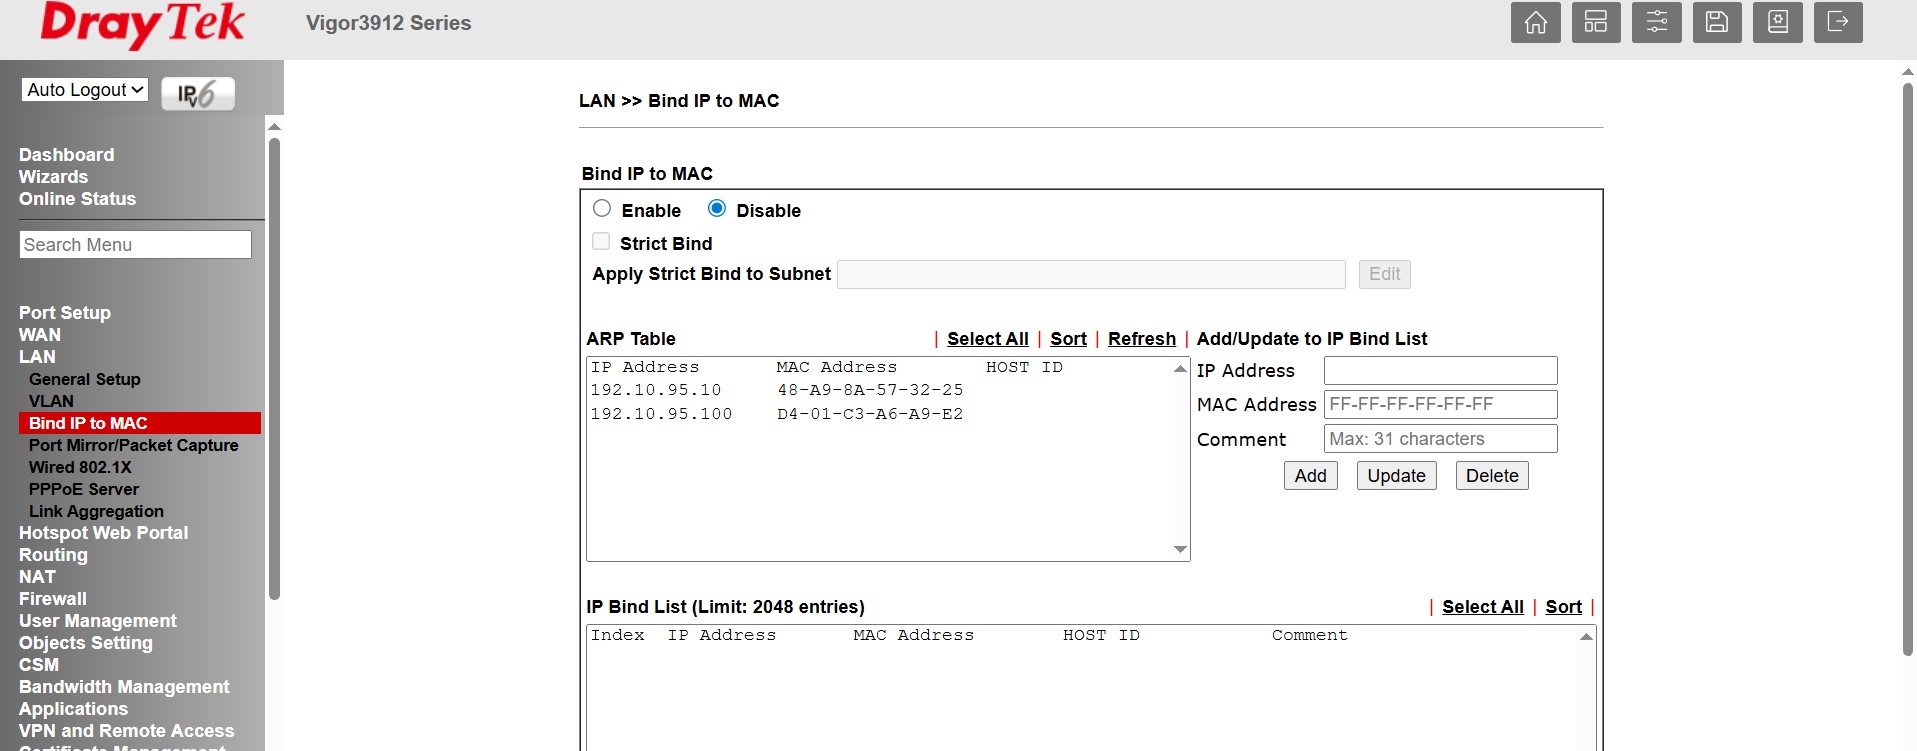This screenshot has width=1917, height=751.
Task: Expand the NAT menu section
Action: [x=37, y=577]
